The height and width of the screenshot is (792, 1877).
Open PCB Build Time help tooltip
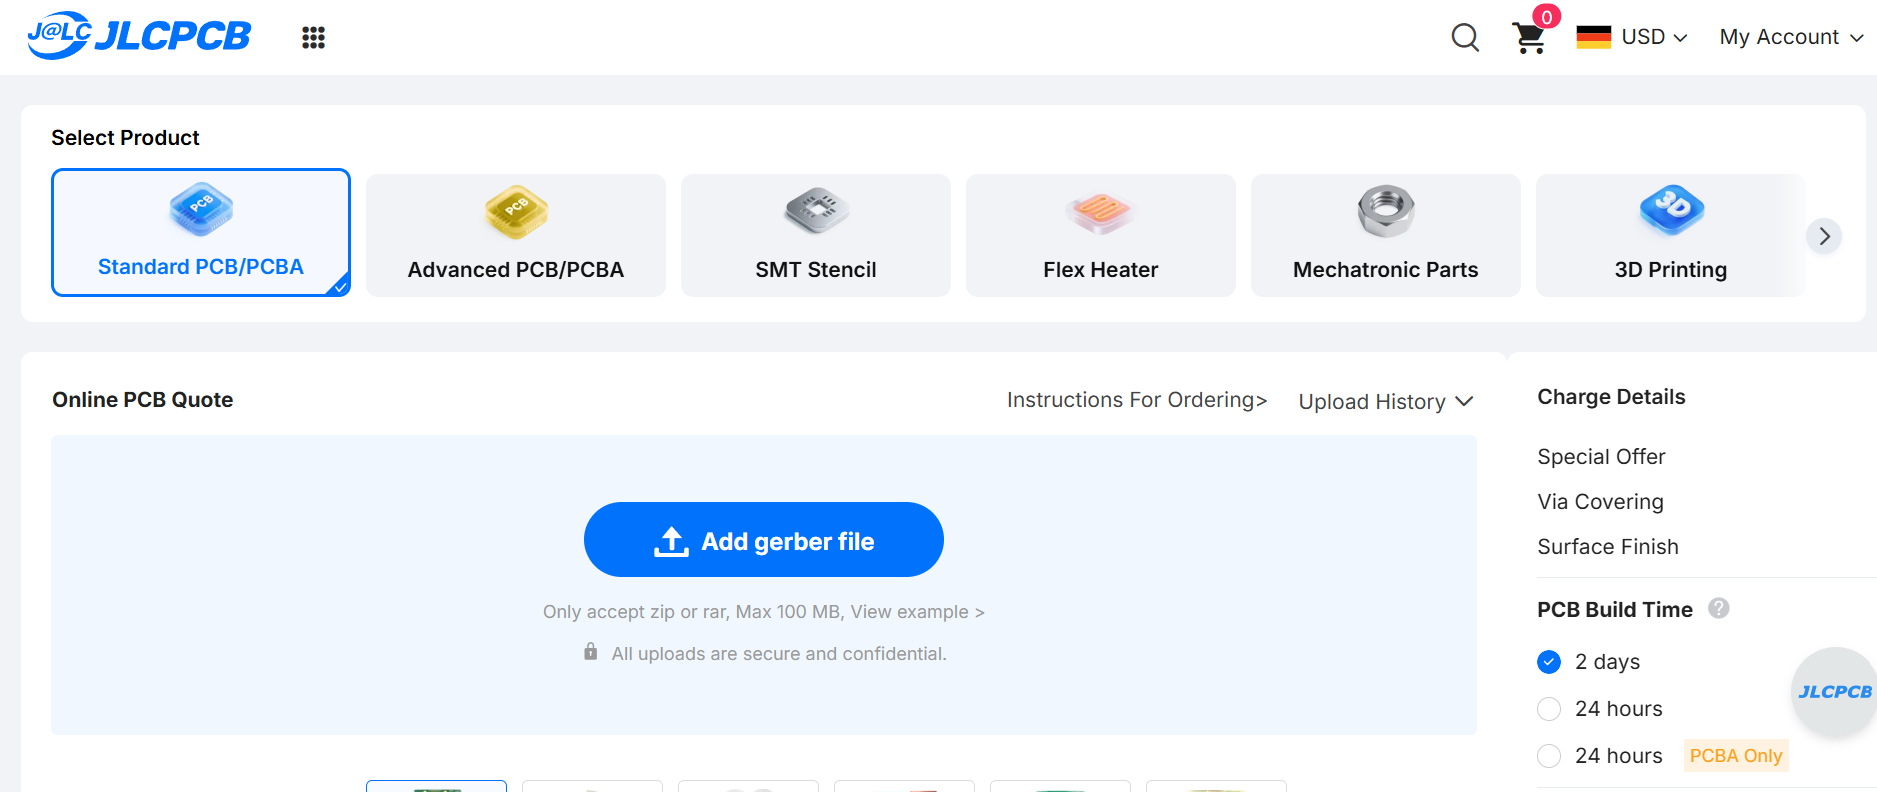[x=1718, y=608]
